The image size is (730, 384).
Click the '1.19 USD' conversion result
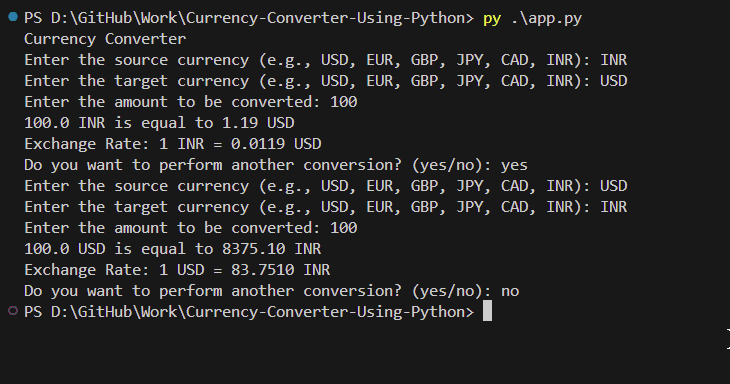258,123
